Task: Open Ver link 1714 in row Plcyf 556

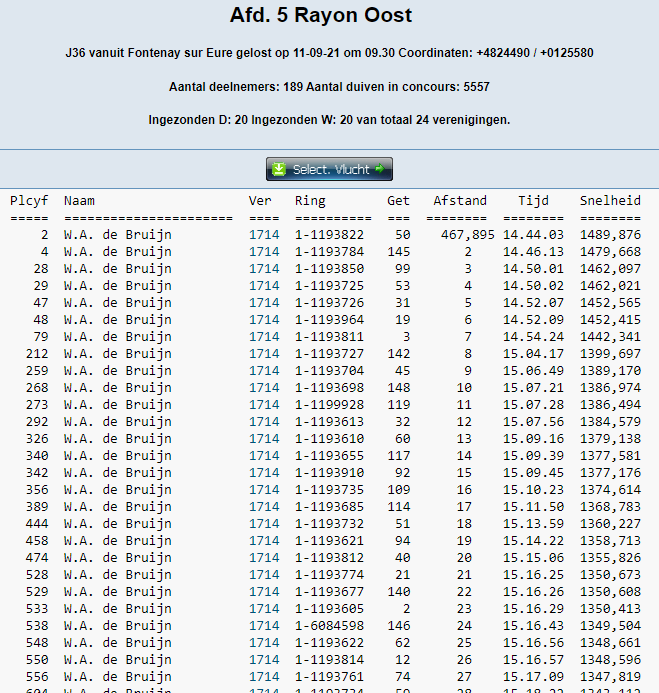Action: pyautogui.click(x=264, y=677)
